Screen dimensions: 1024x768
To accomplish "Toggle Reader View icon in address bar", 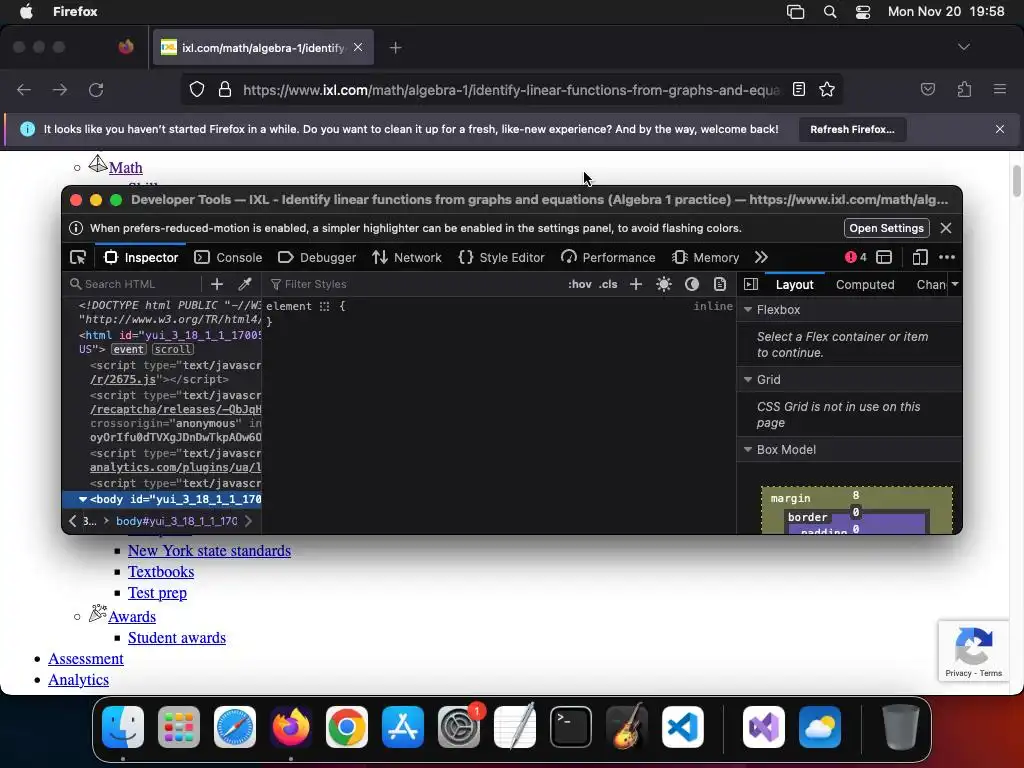I will [x=799, y=89].
